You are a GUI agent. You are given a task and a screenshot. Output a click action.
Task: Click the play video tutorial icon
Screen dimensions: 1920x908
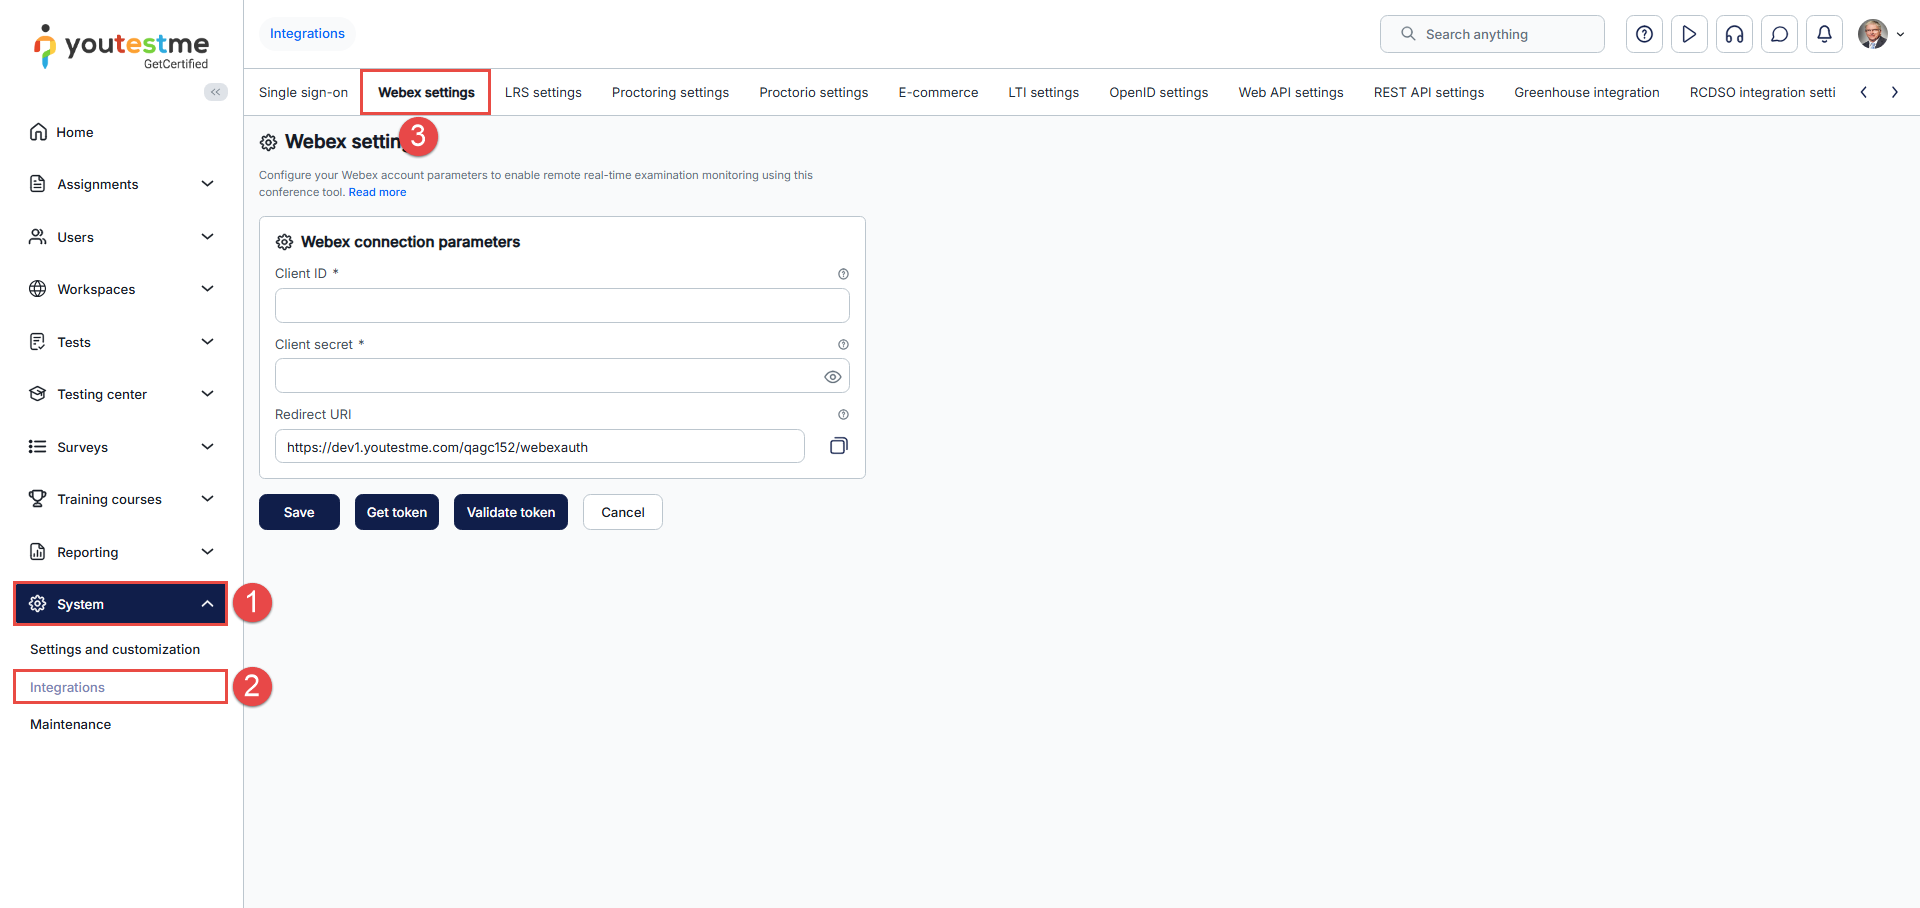[1689, 34]
